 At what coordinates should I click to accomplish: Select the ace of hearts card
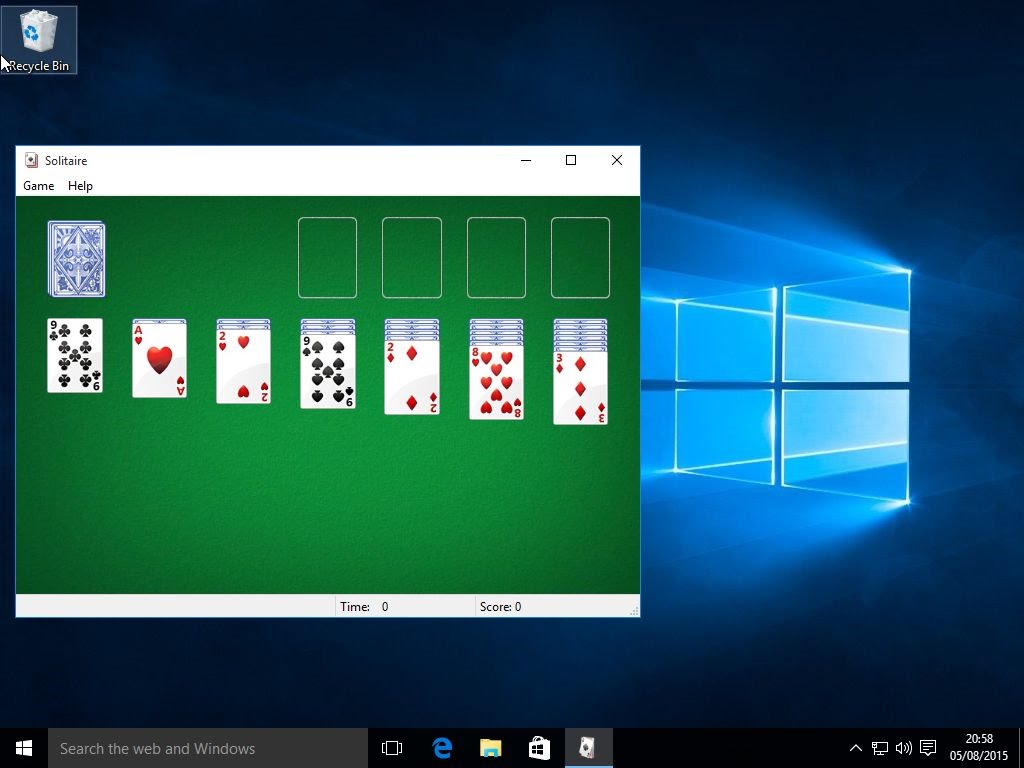[x=159, y=360]
